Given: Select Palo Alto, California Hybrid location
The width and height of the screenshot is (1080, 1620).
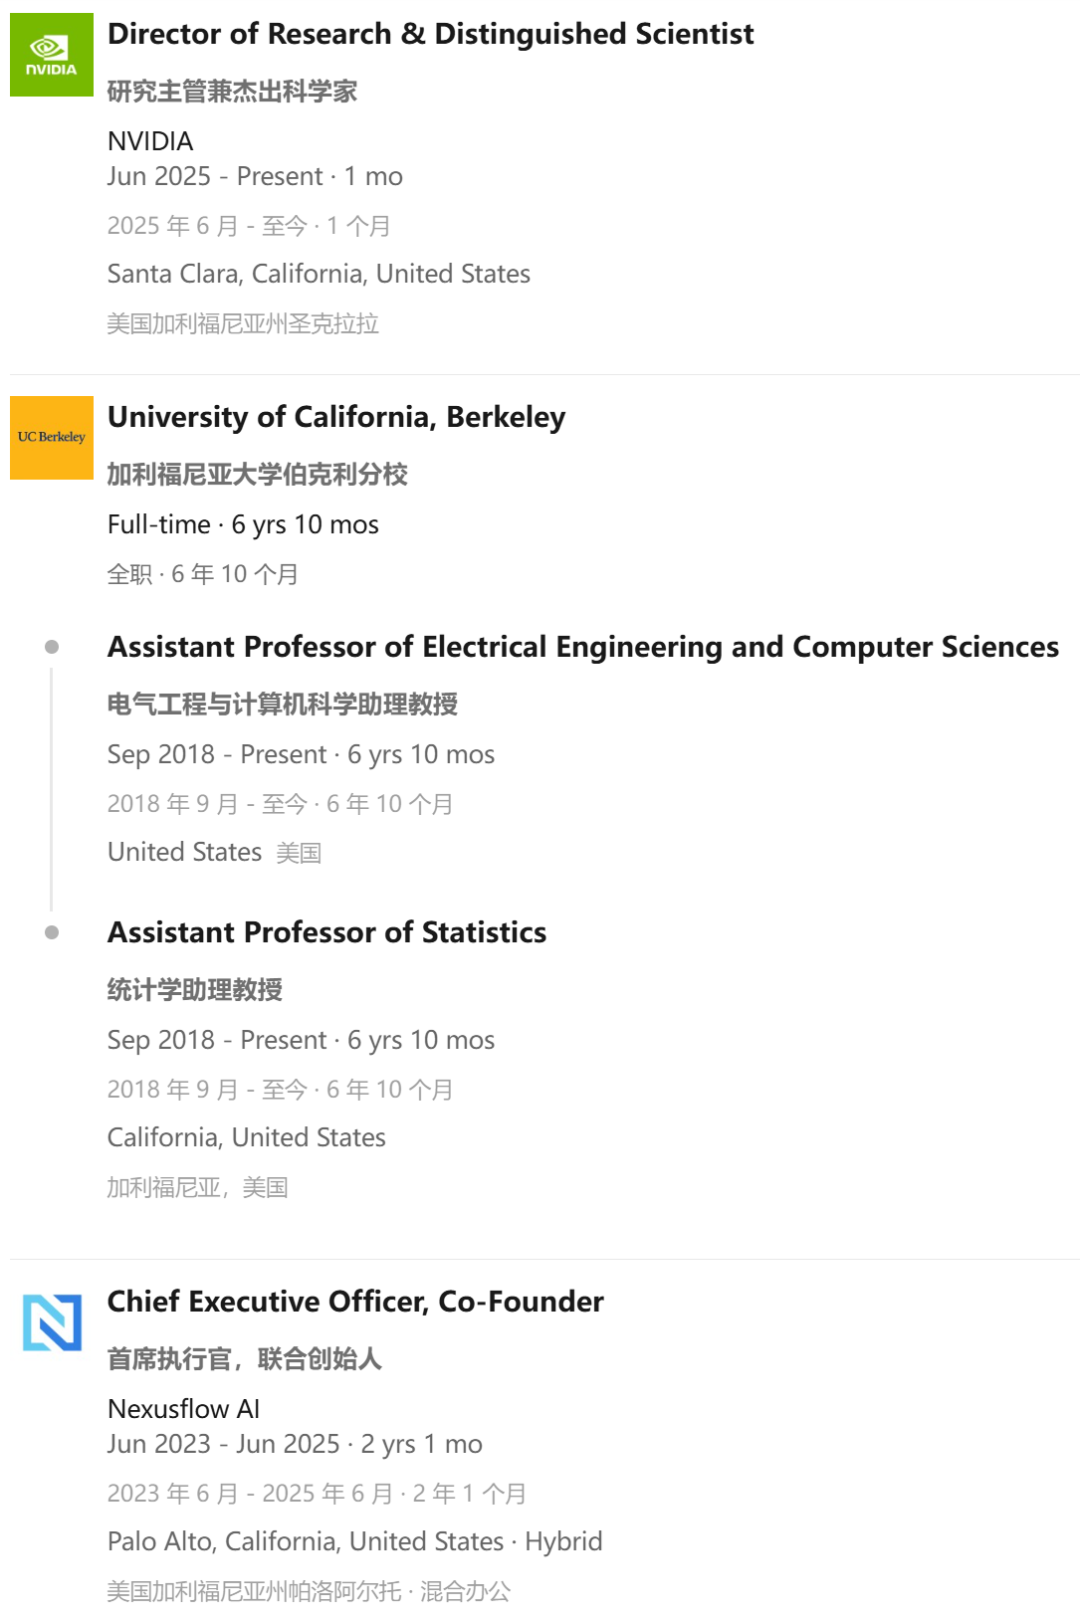Looking at the screenshot, I should pos(355,1542).
